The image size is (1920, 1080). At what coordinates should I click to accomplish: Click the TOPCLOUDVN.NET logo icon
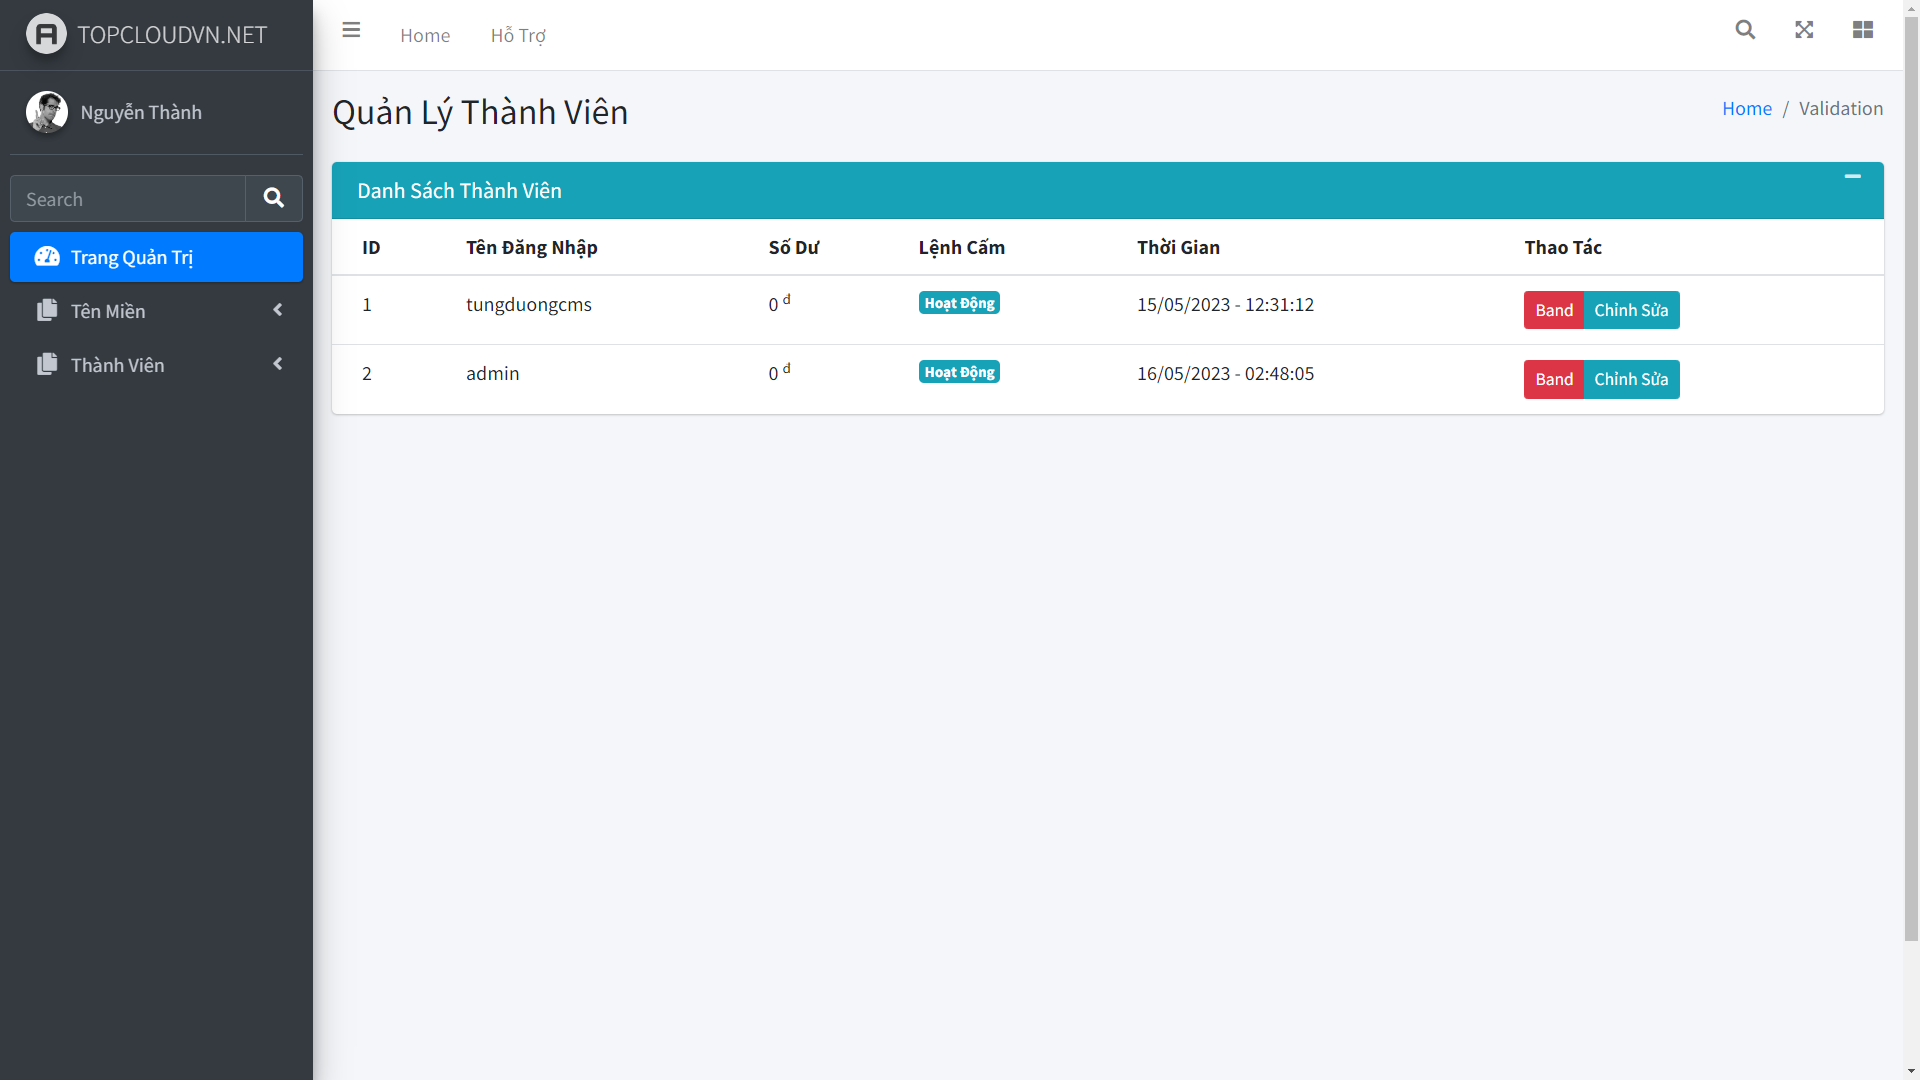[x=46, y=34]
